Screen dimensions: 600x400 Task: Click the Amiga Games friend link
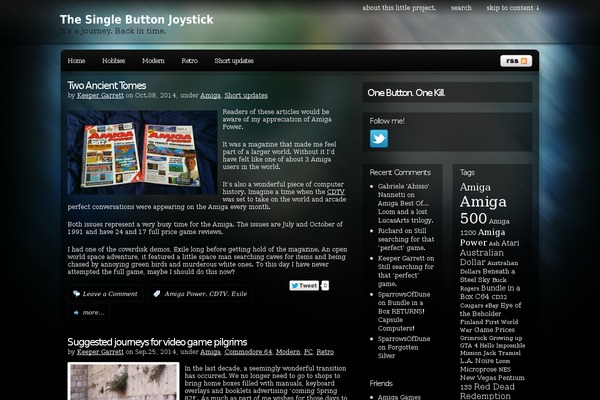tap(399, 397)
